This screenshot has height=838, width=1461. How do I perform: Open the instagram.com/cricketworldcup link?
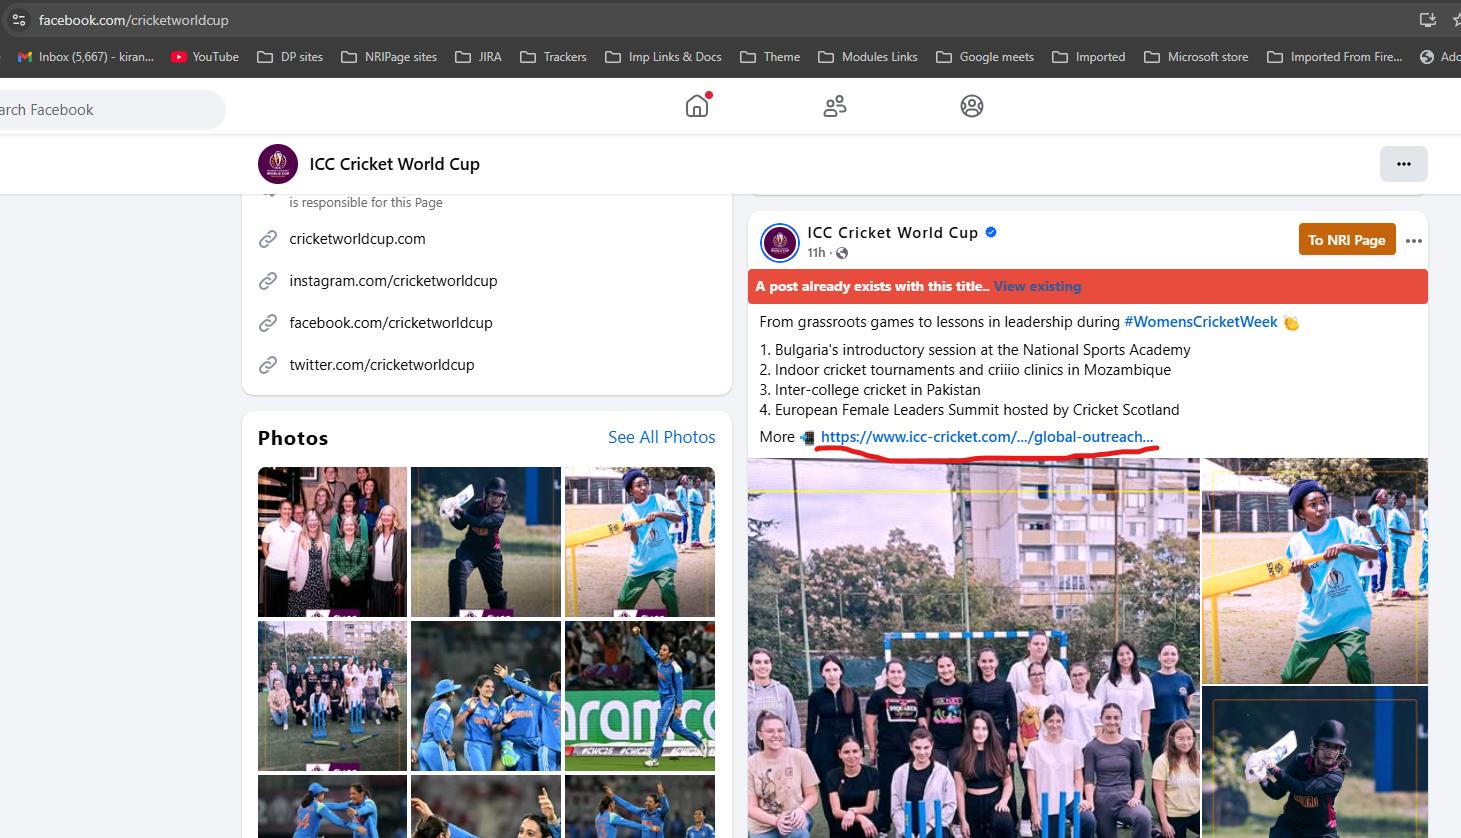[x=393, y=281]
